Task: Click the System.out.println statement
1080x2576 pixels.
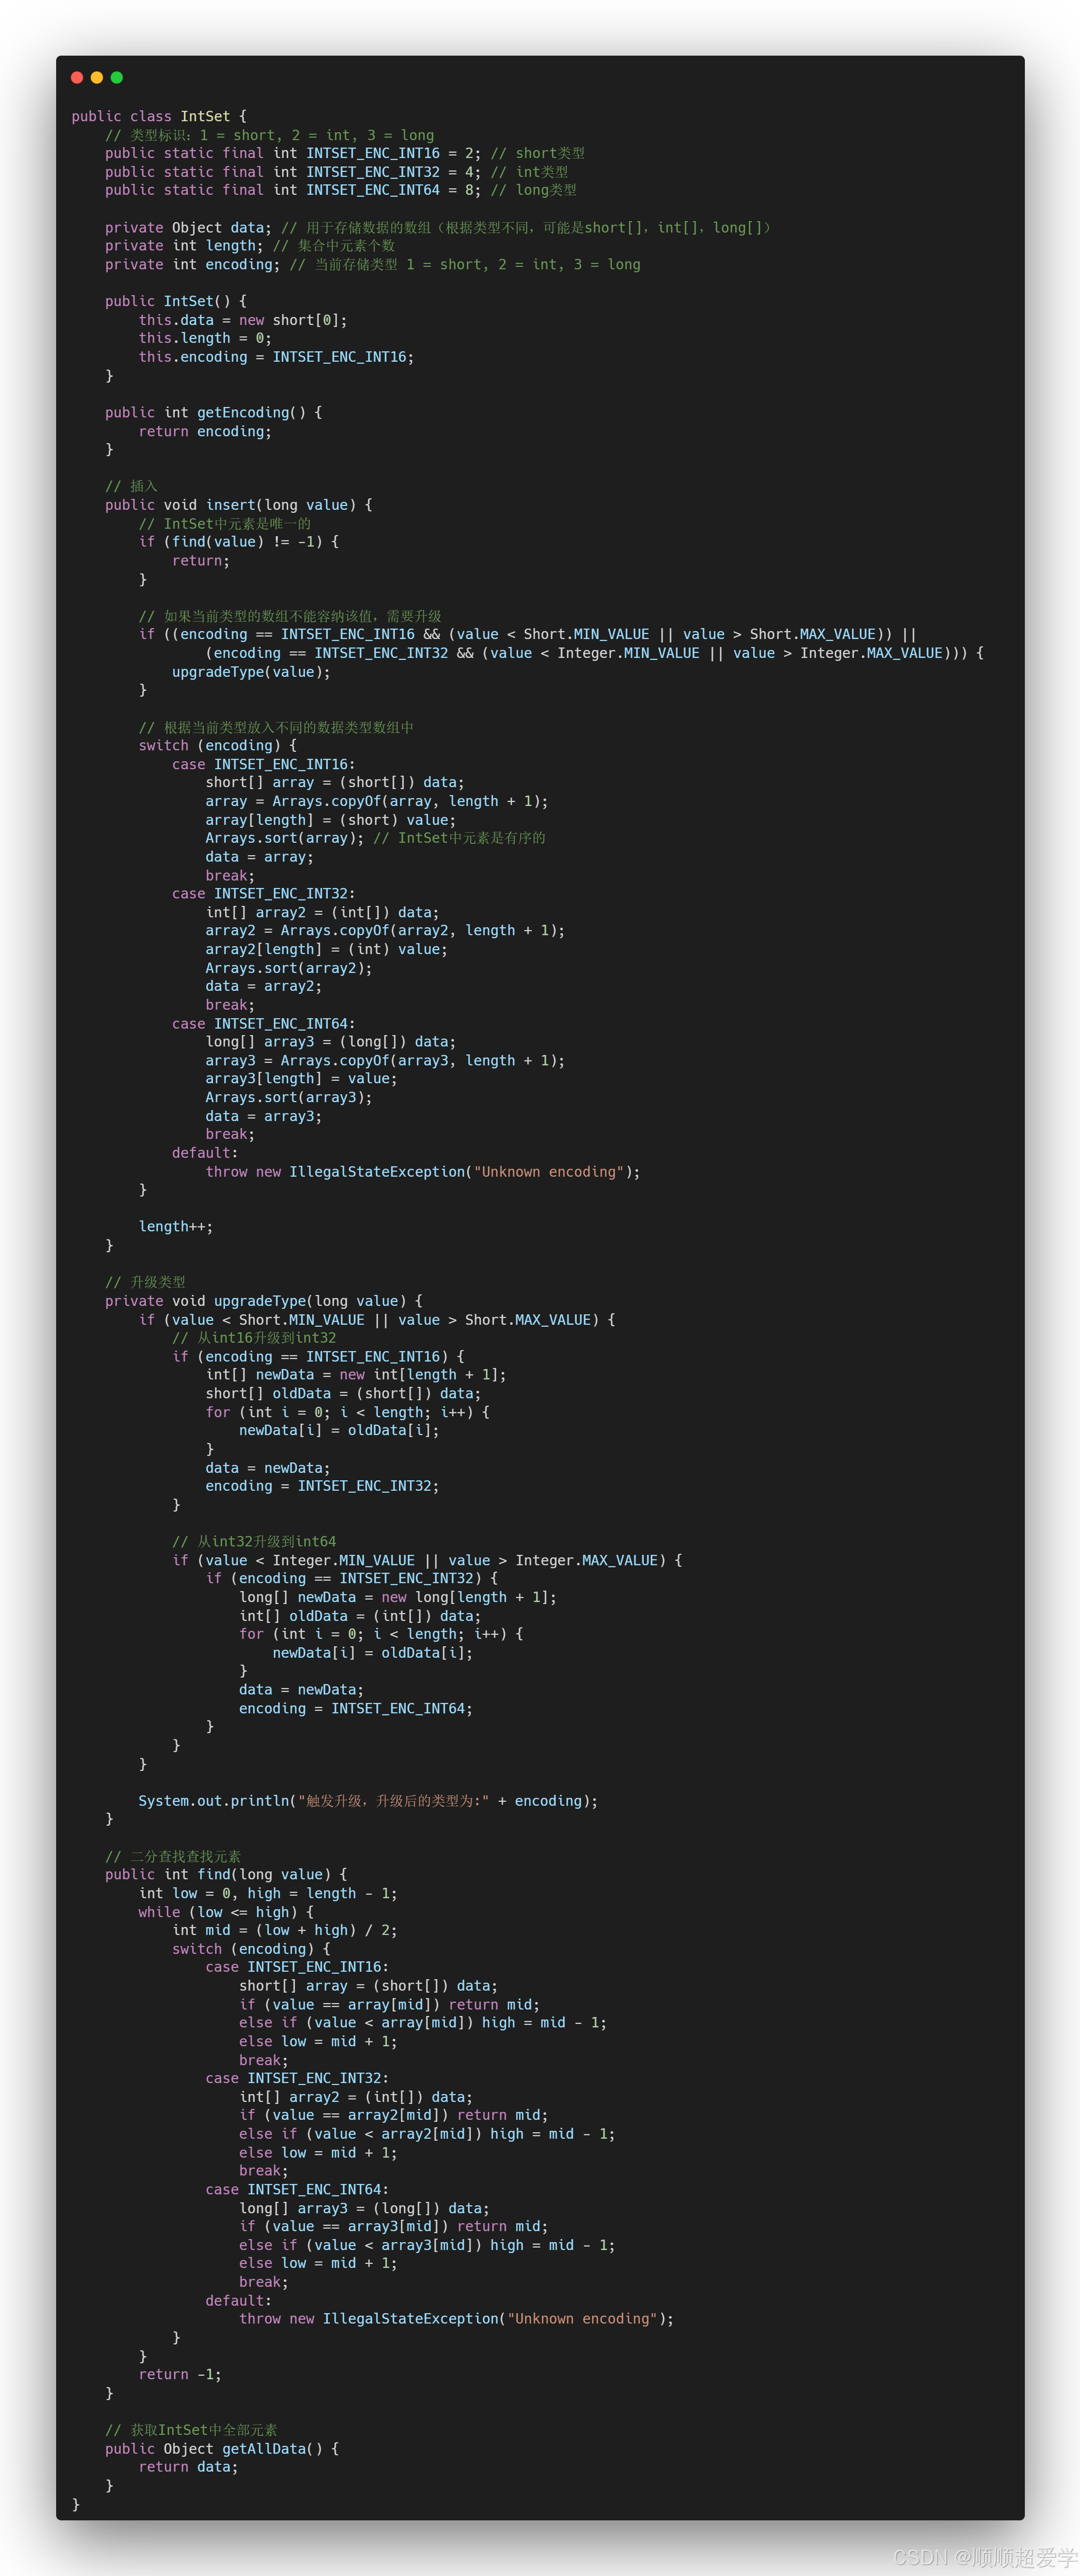Action: pos(367,1801)
